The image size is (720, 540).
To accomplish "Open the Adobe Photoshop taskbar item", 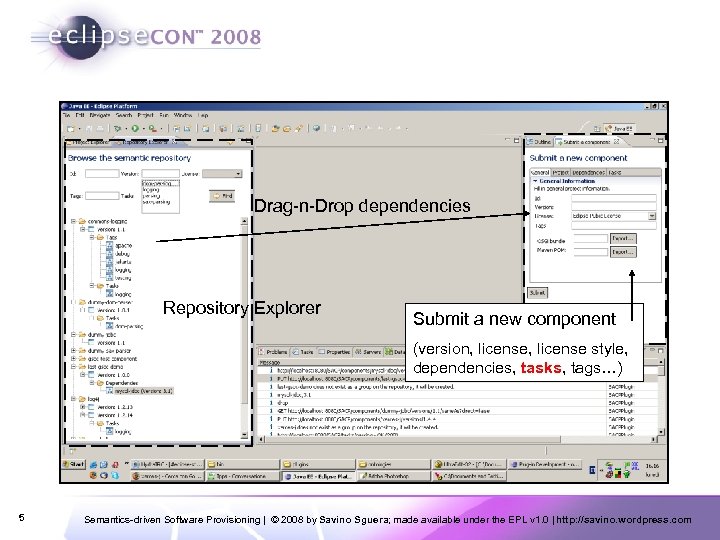I will pos(394,476).
